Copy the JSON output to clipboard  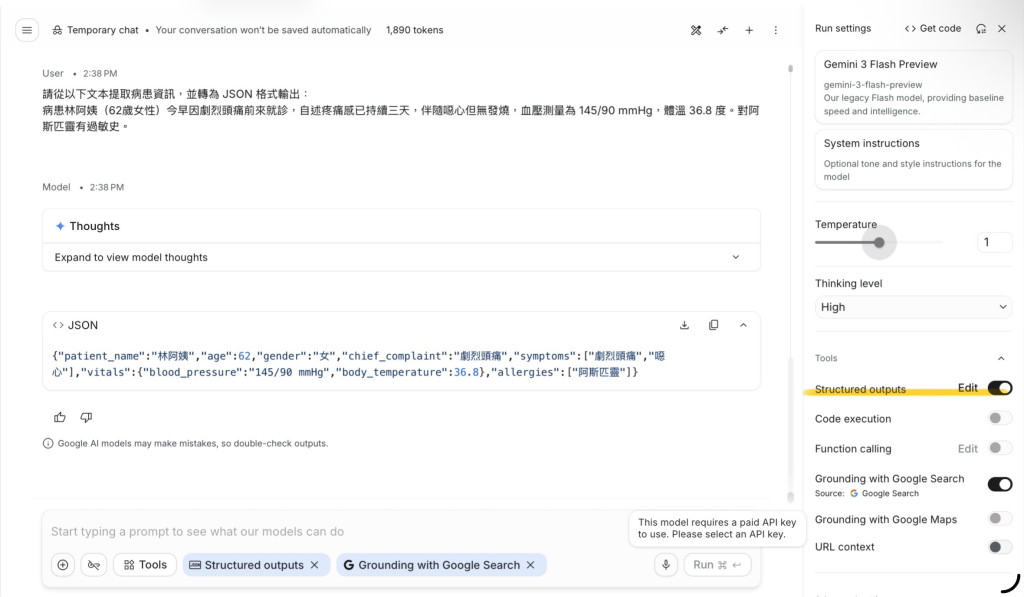(714, 325)
